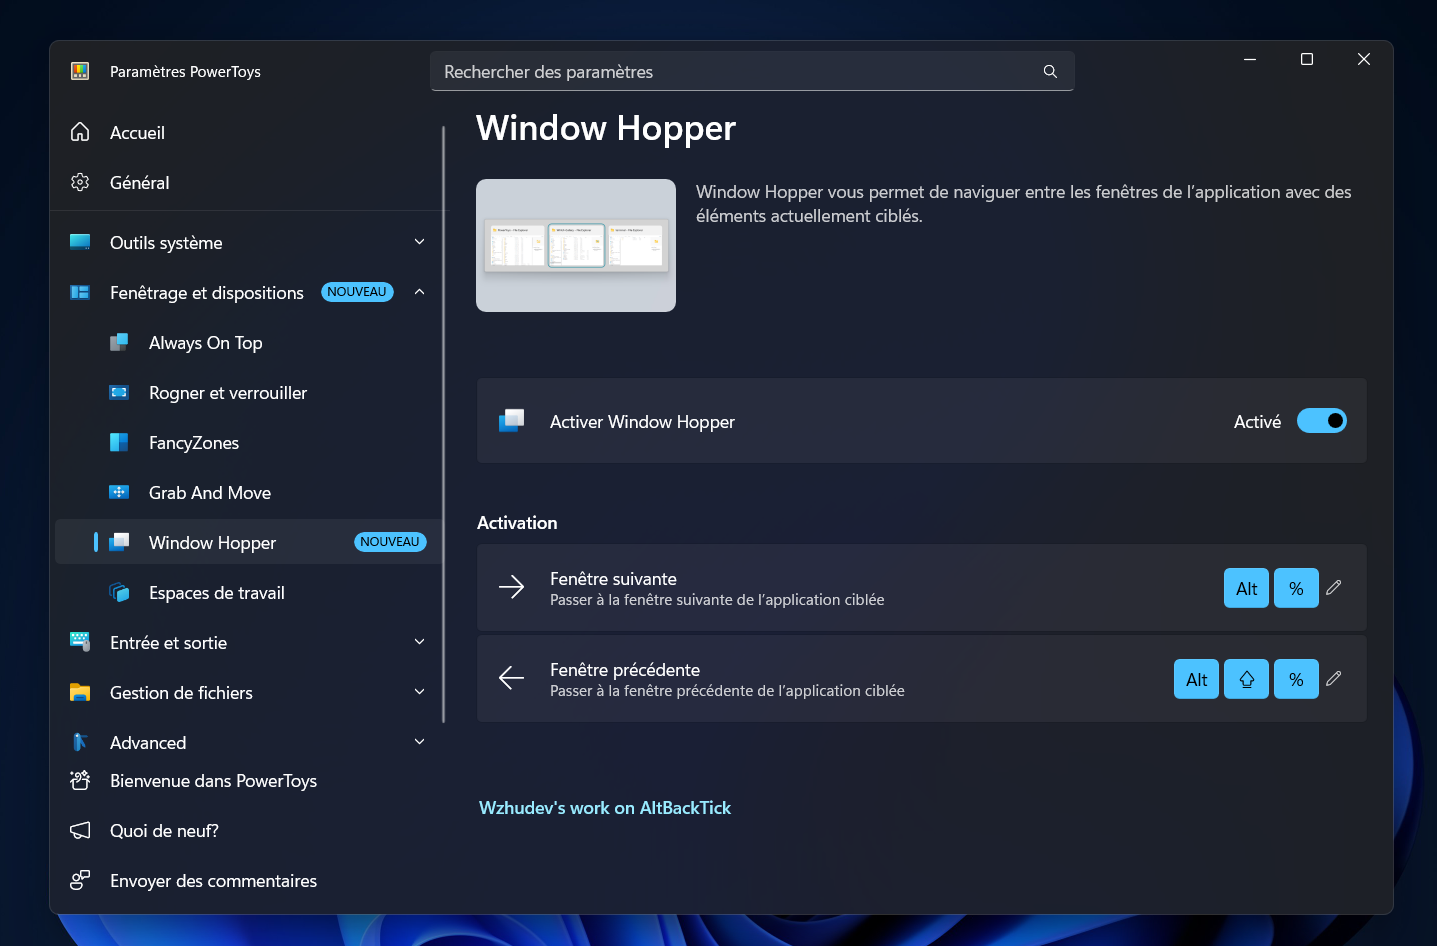1437x946 pixels.
Task: Open Quoi de neuf? page
Action: (x=248, y=830)
